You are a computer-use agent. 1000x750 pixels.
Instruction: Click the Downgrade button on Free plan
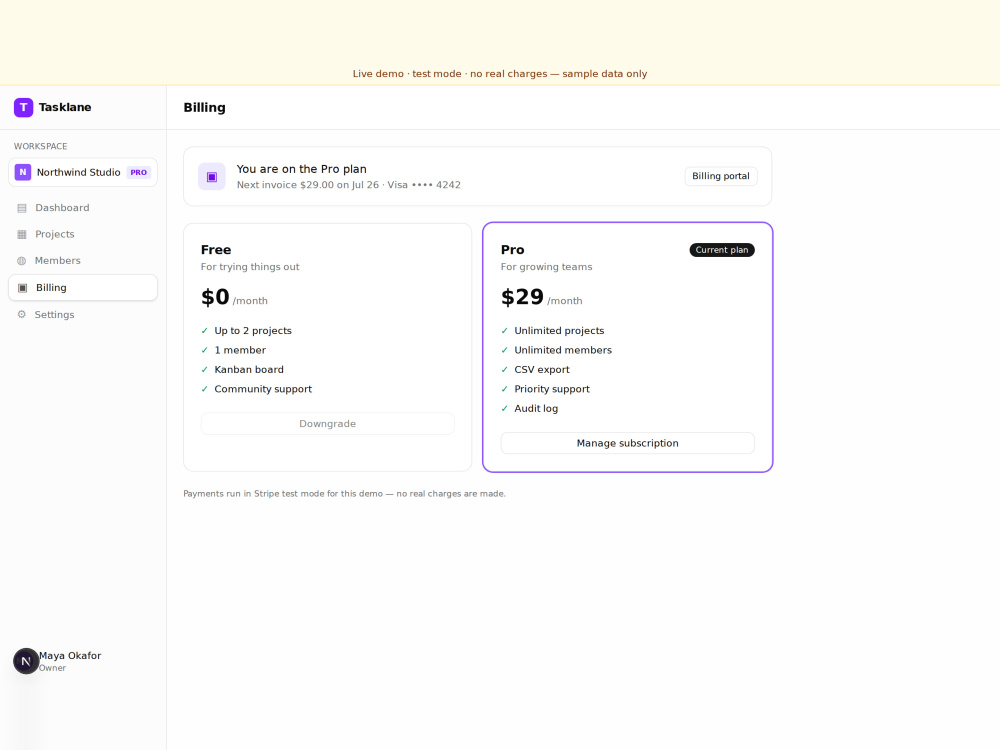328,423
